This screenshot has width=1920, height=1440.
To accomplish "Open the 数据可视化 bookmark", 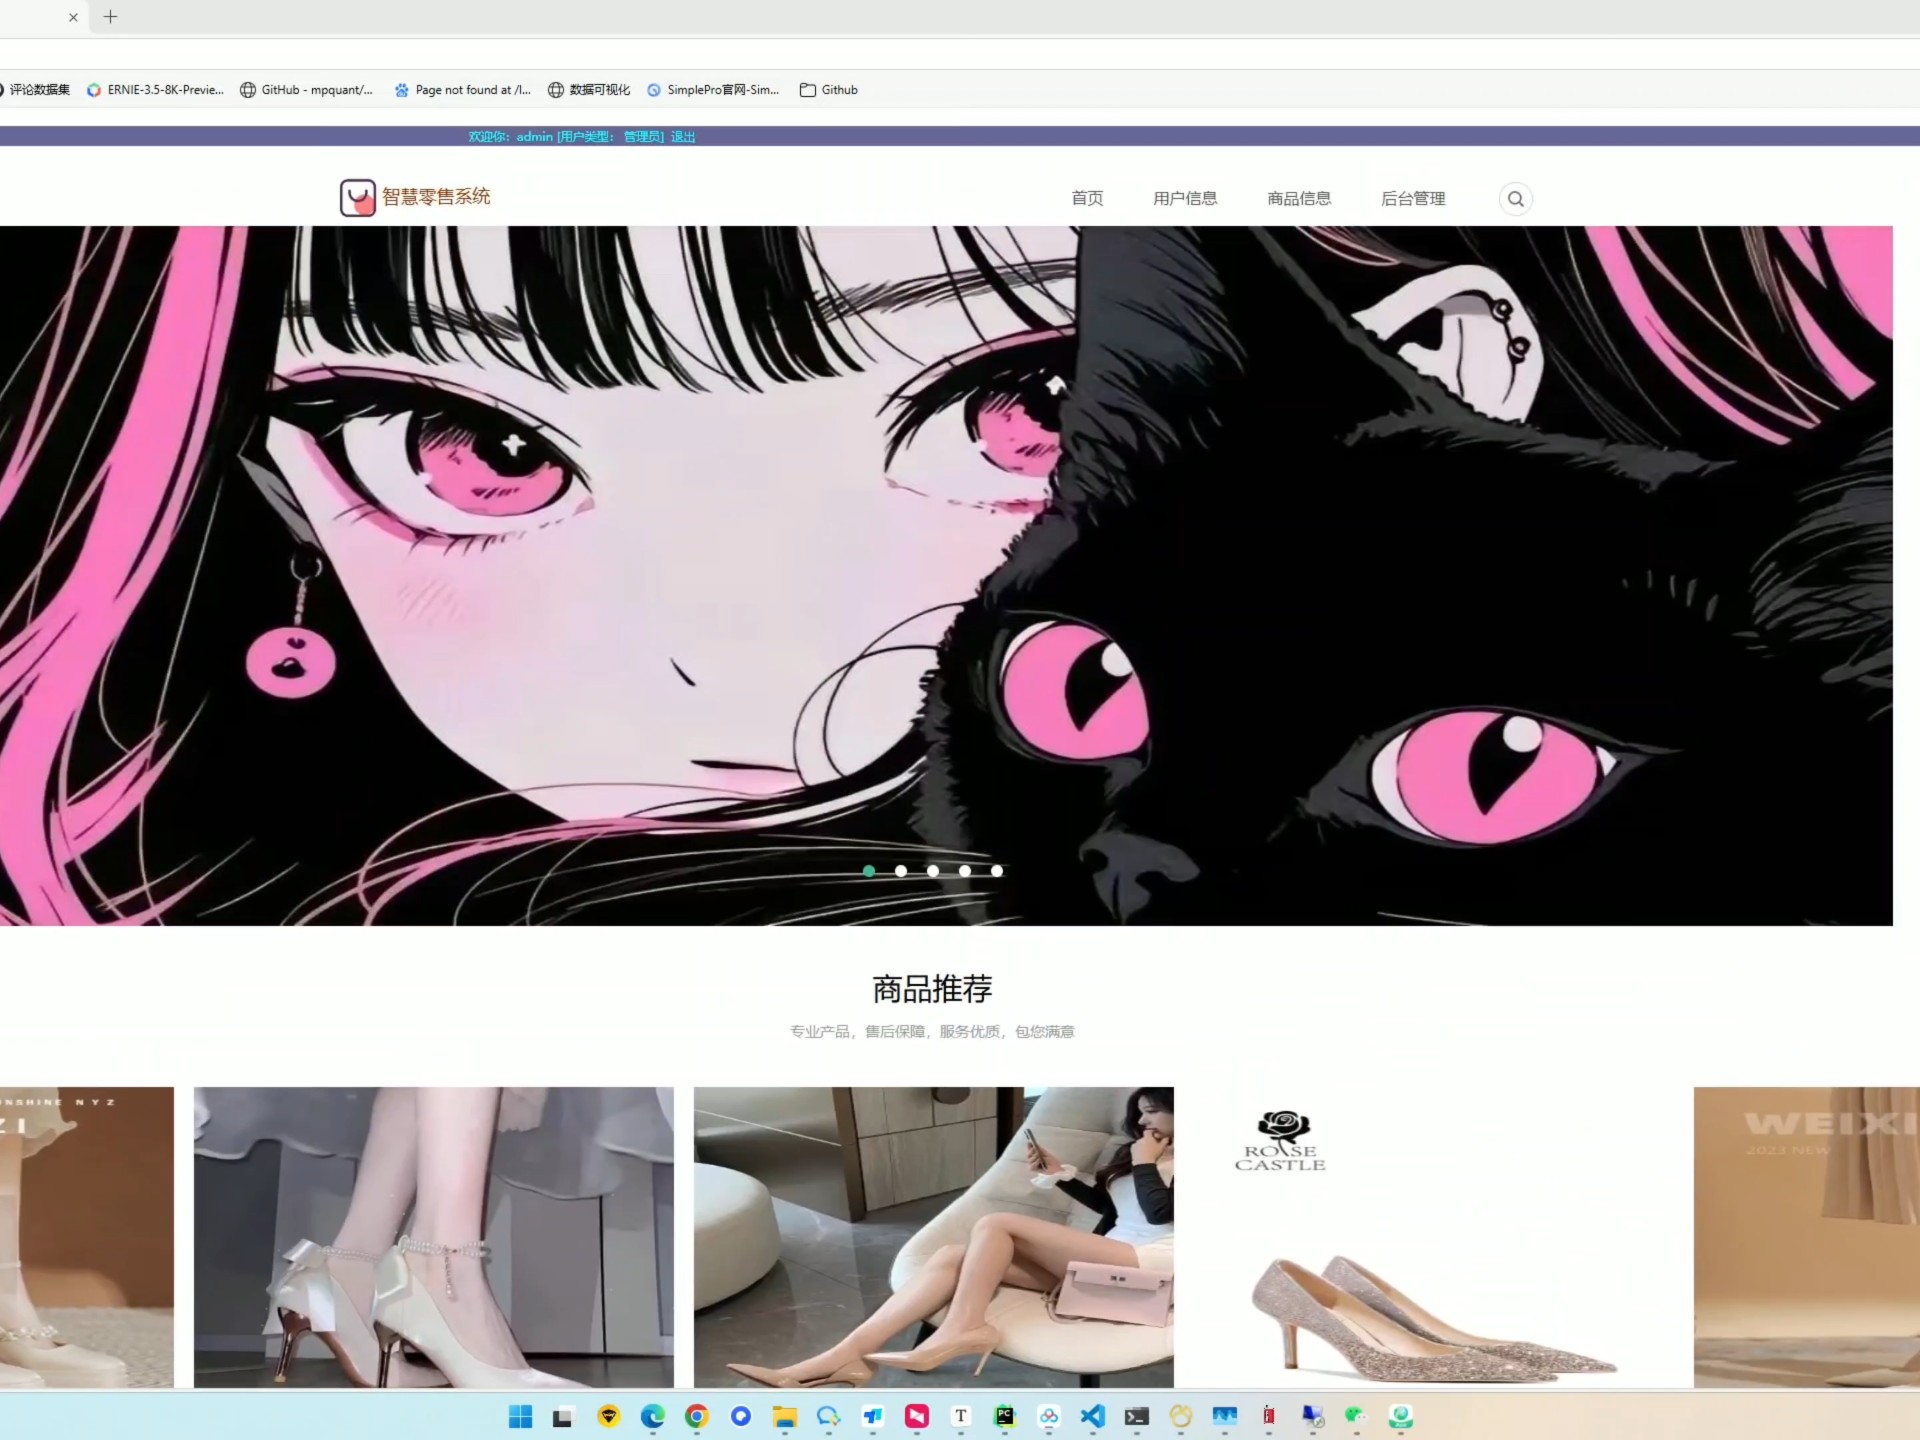I will (x=589, y=90).
